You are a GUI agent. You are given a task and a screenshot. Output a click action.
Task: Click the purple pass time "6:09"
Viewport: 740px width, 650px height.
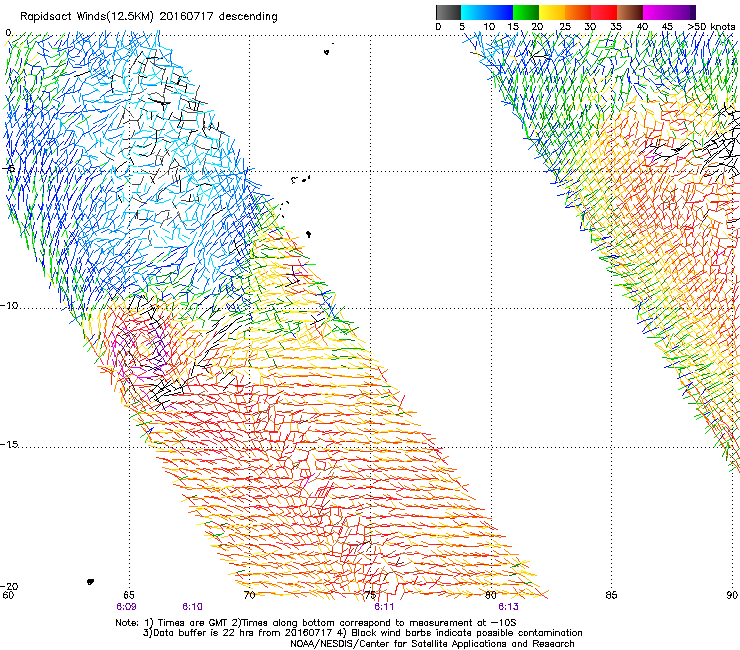126,607
